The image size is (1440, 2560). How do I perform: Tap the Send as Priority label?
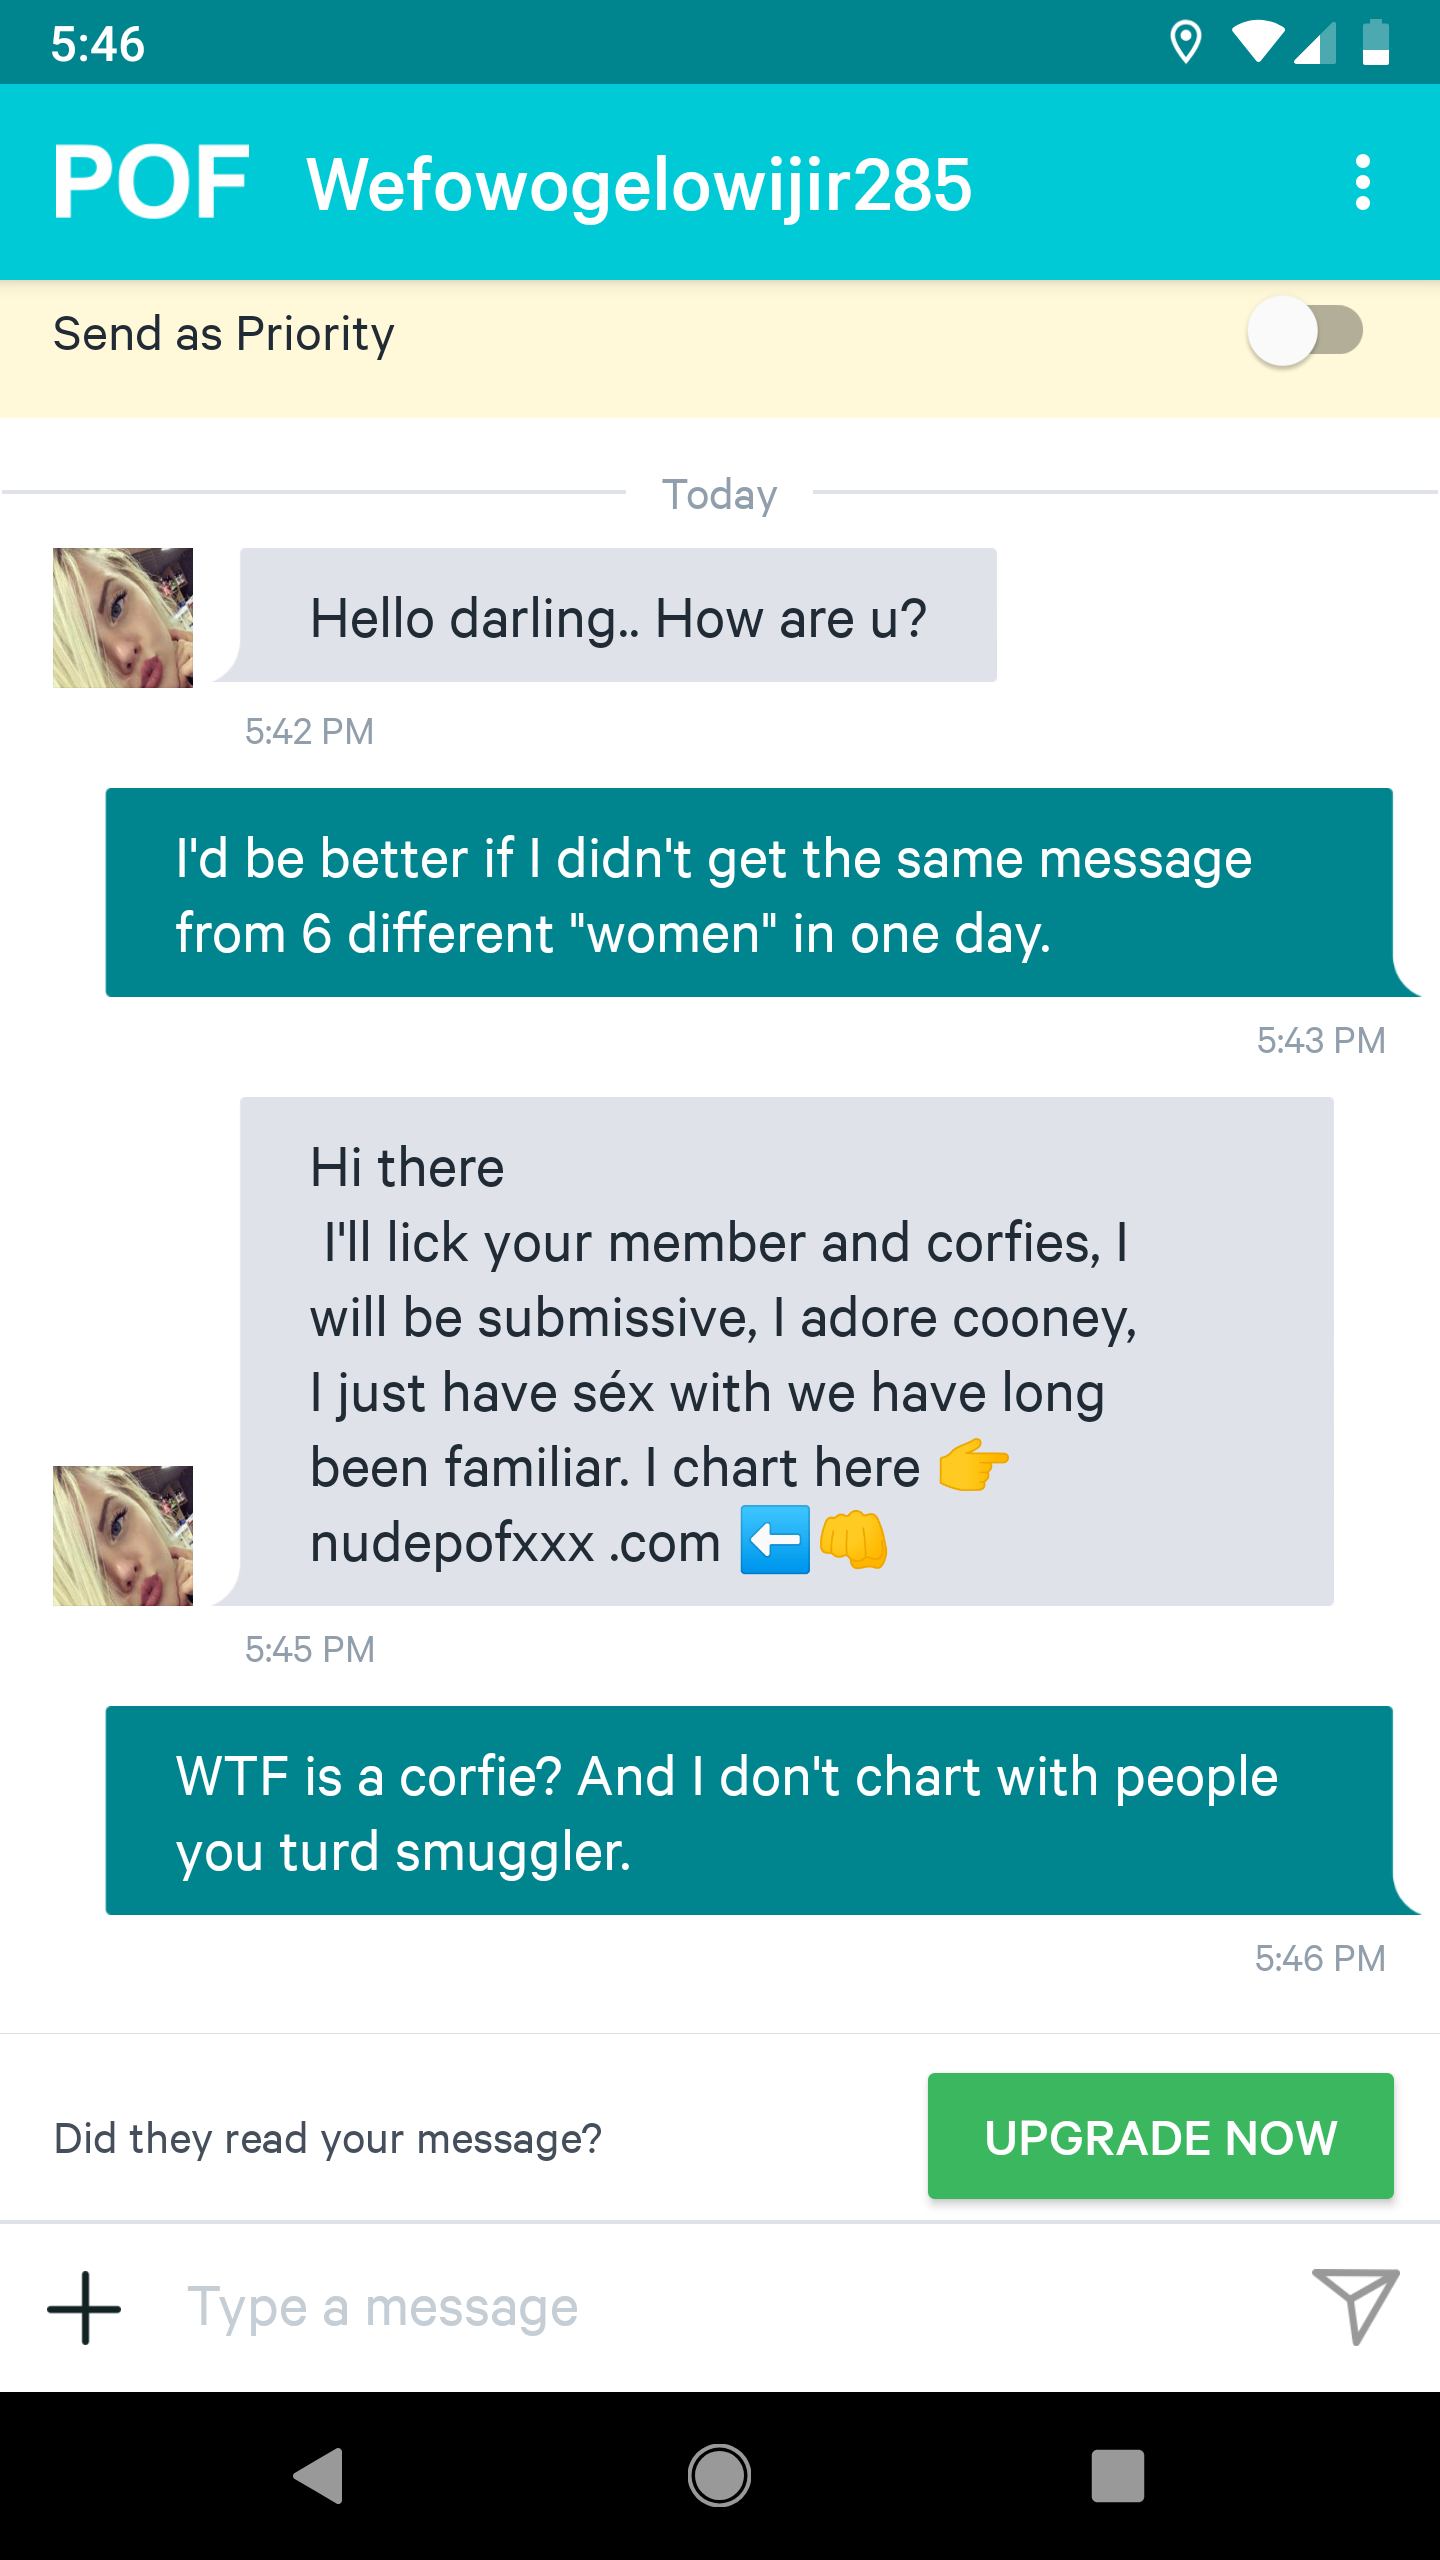coord(224,334)
